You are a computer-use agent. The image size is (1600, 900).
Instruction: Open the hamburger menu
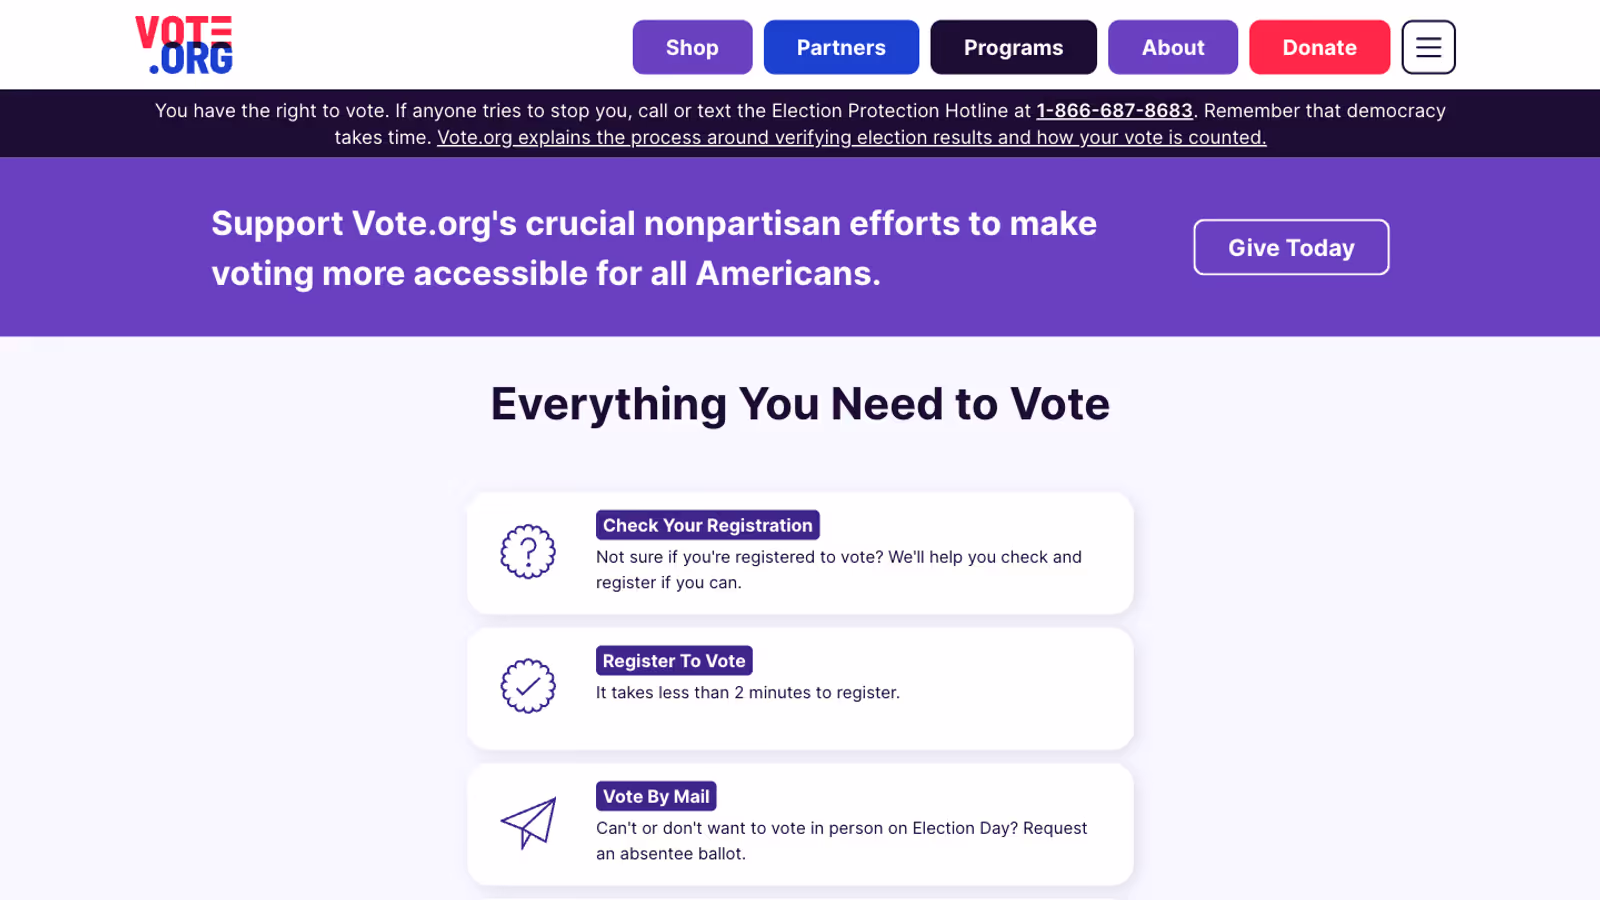1428,47
